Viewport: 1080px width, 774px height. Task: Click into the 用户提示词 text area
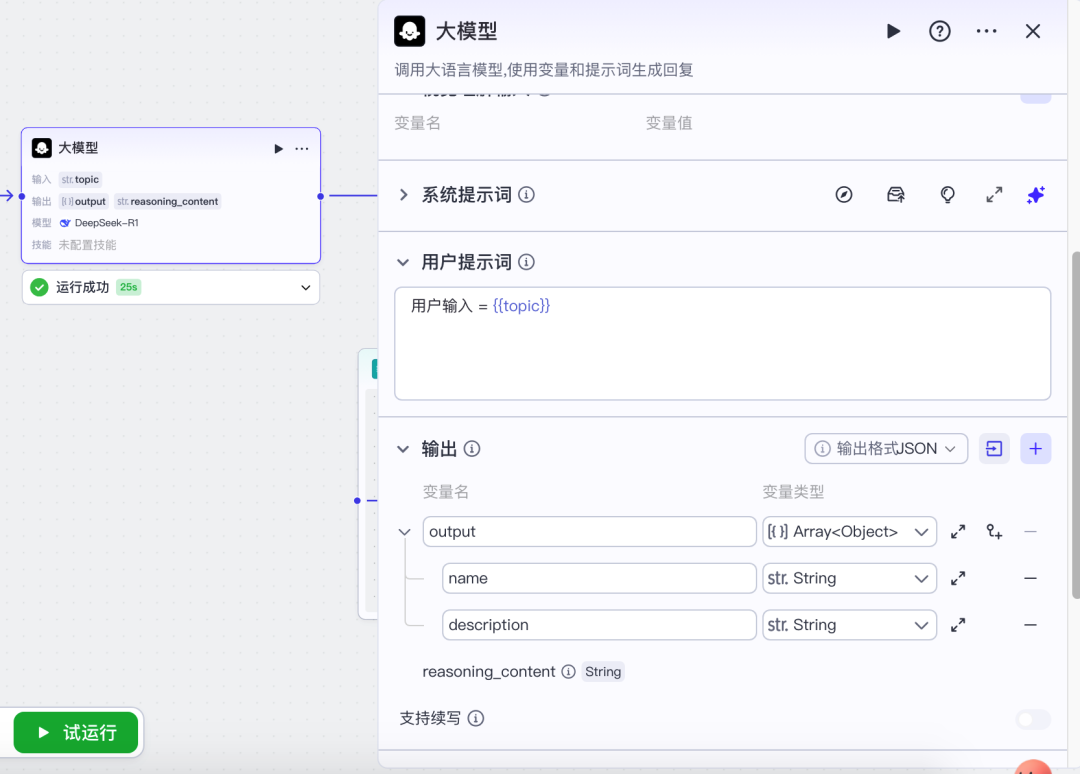[723, 344]
